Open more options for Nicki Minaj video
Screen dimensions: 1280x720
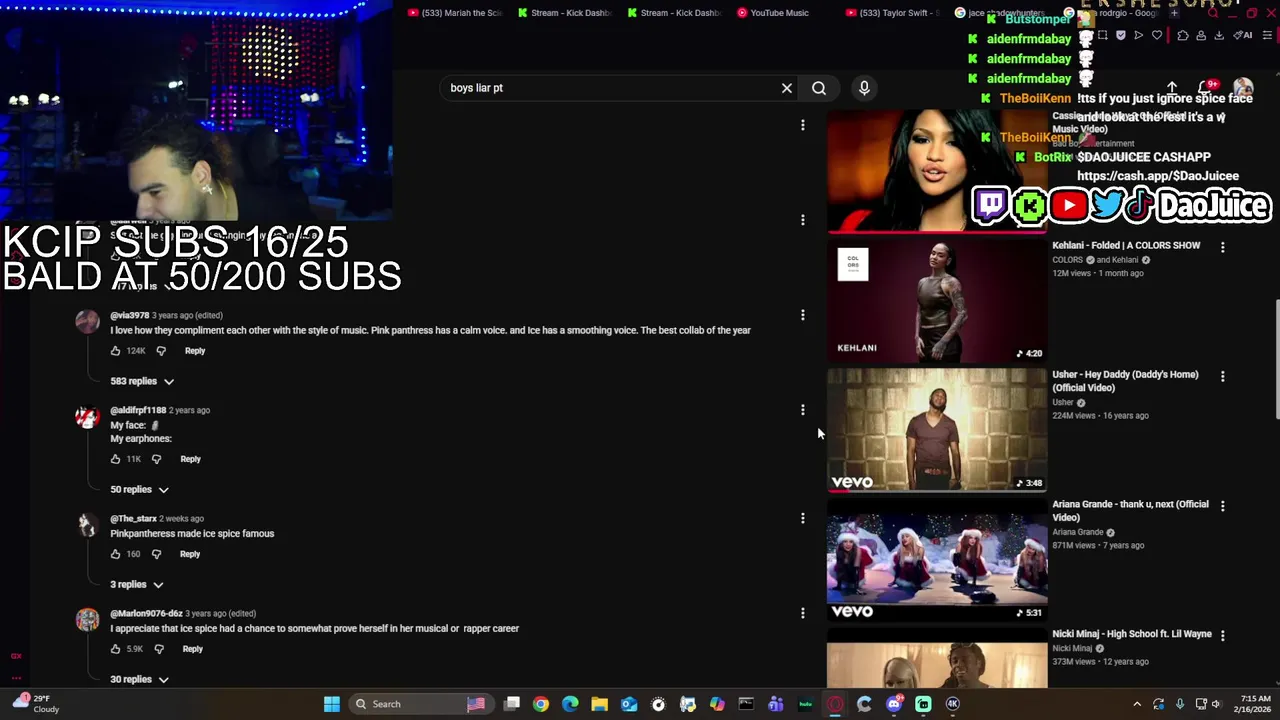1222,635
